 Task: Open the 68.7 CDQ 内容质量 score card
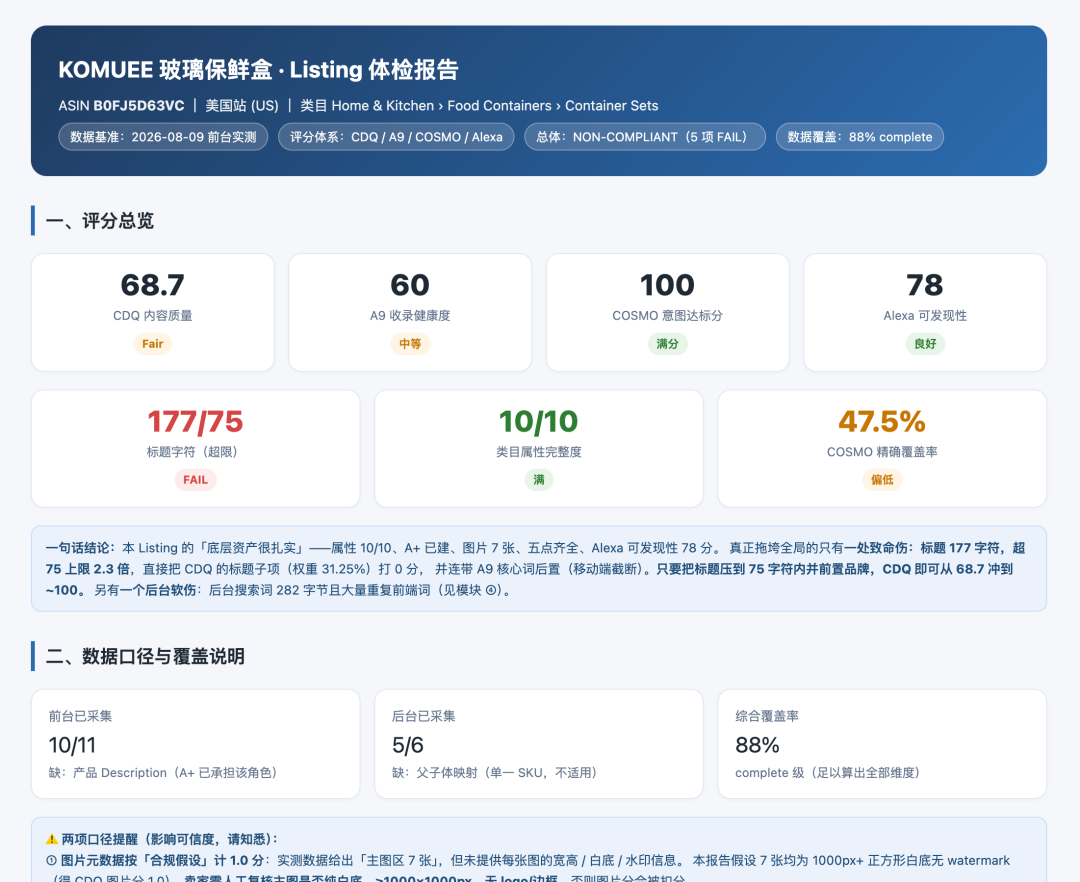(153, 313)
